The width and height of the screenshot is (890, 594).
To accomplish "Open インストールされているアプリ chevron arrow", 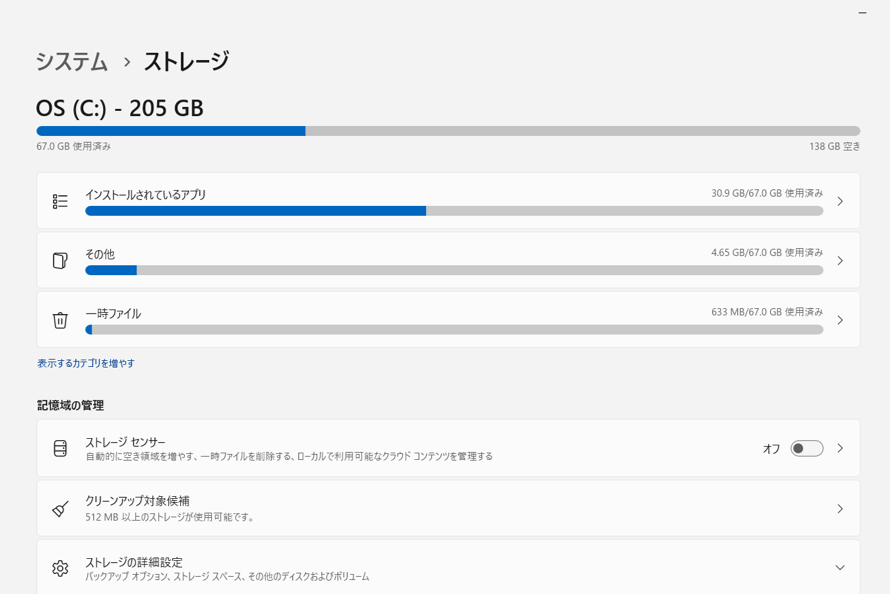I will click(x=840, y=201).
